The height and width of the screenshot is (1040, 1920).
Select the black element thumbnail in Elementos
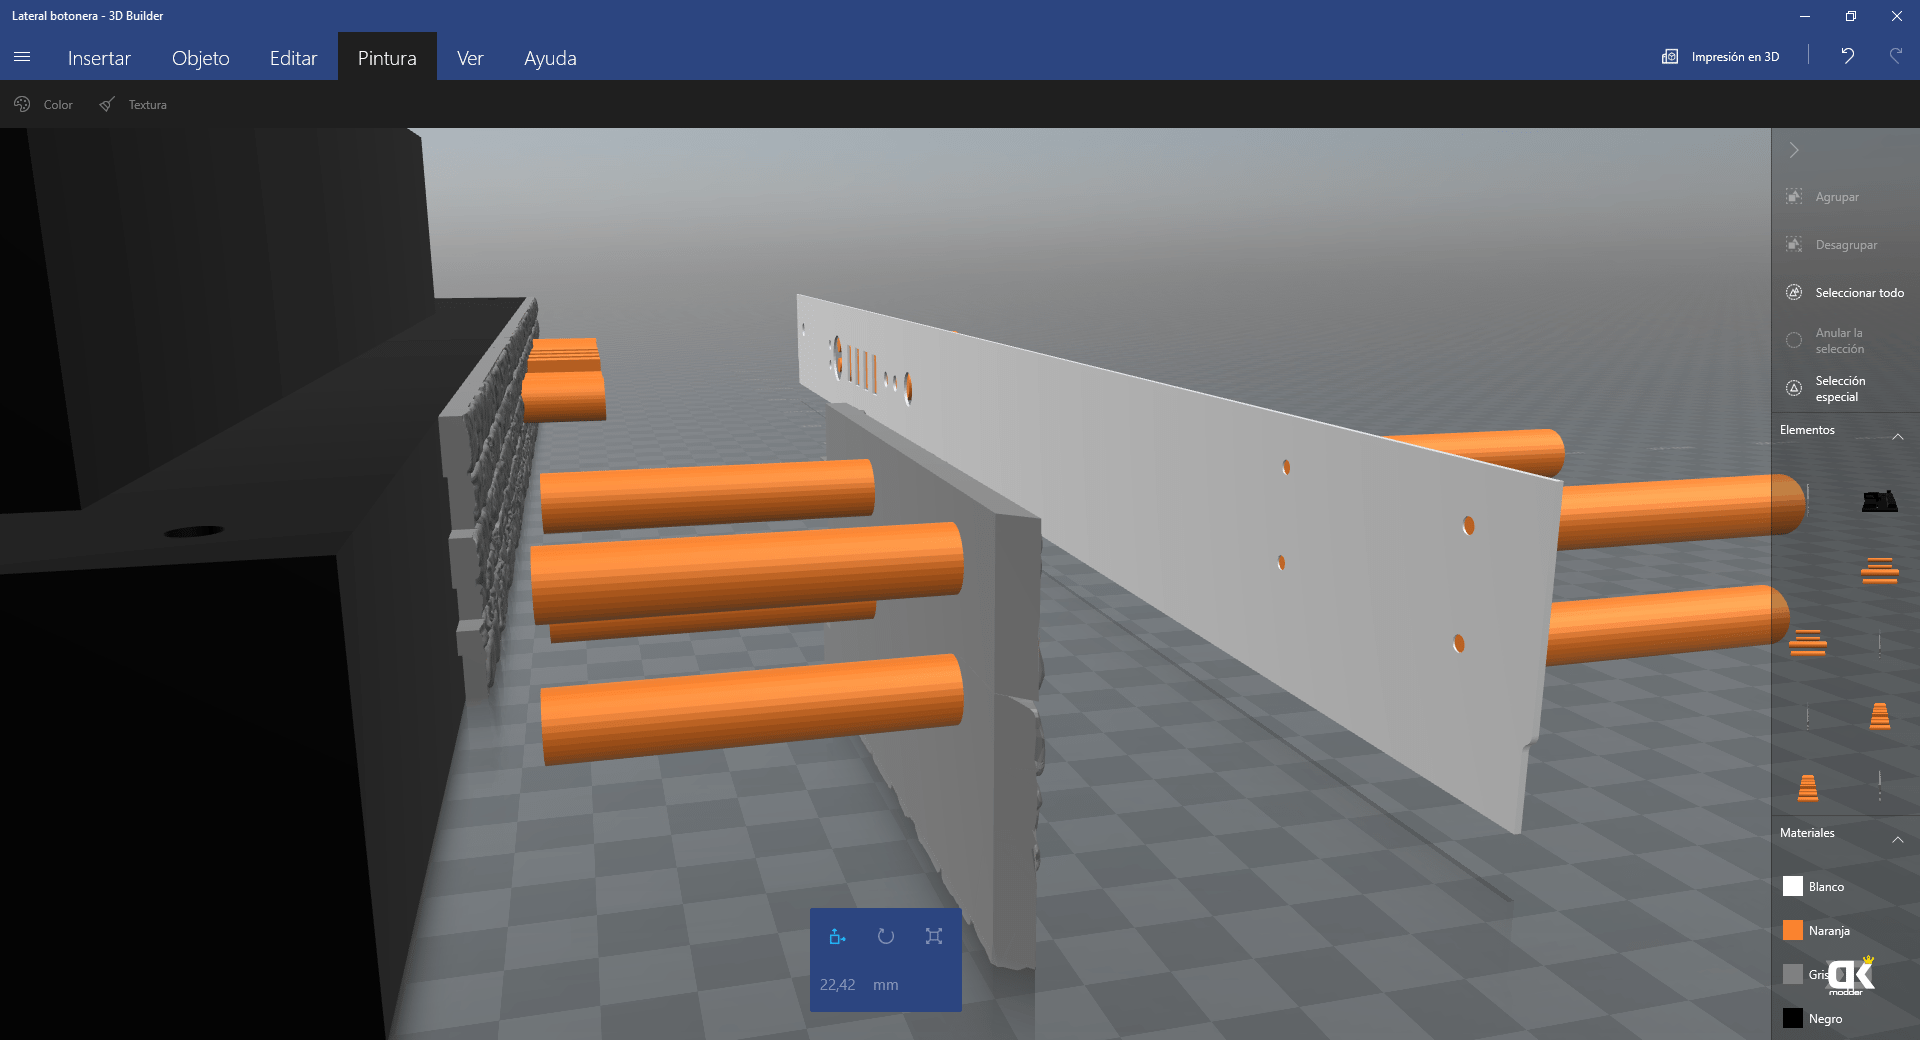[x=1879, y=501]
